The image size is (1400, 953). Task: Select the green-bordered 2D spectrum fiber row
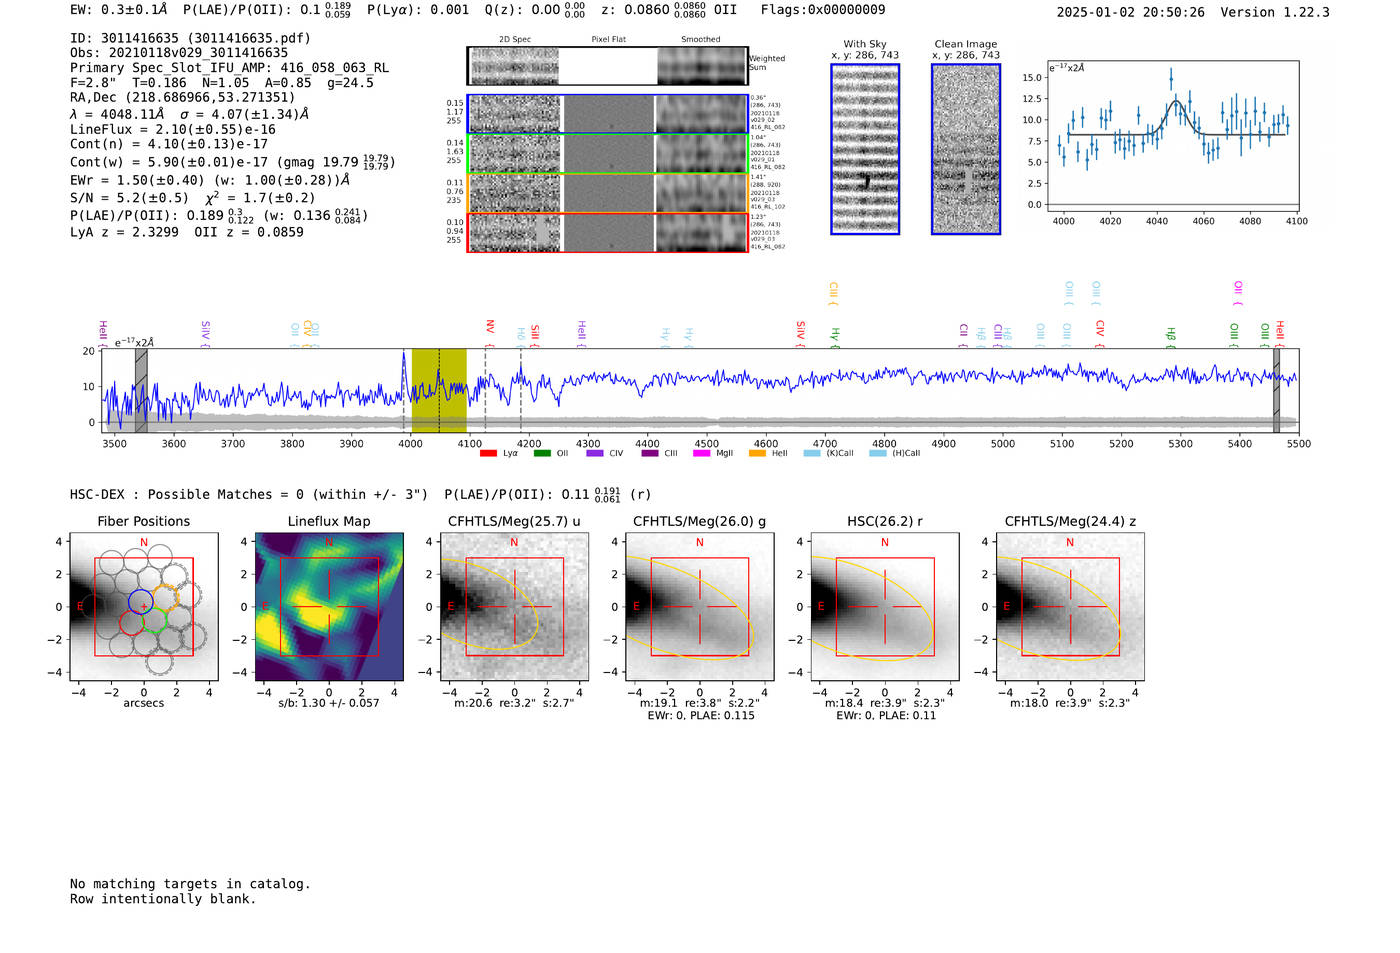click(607, 154)
